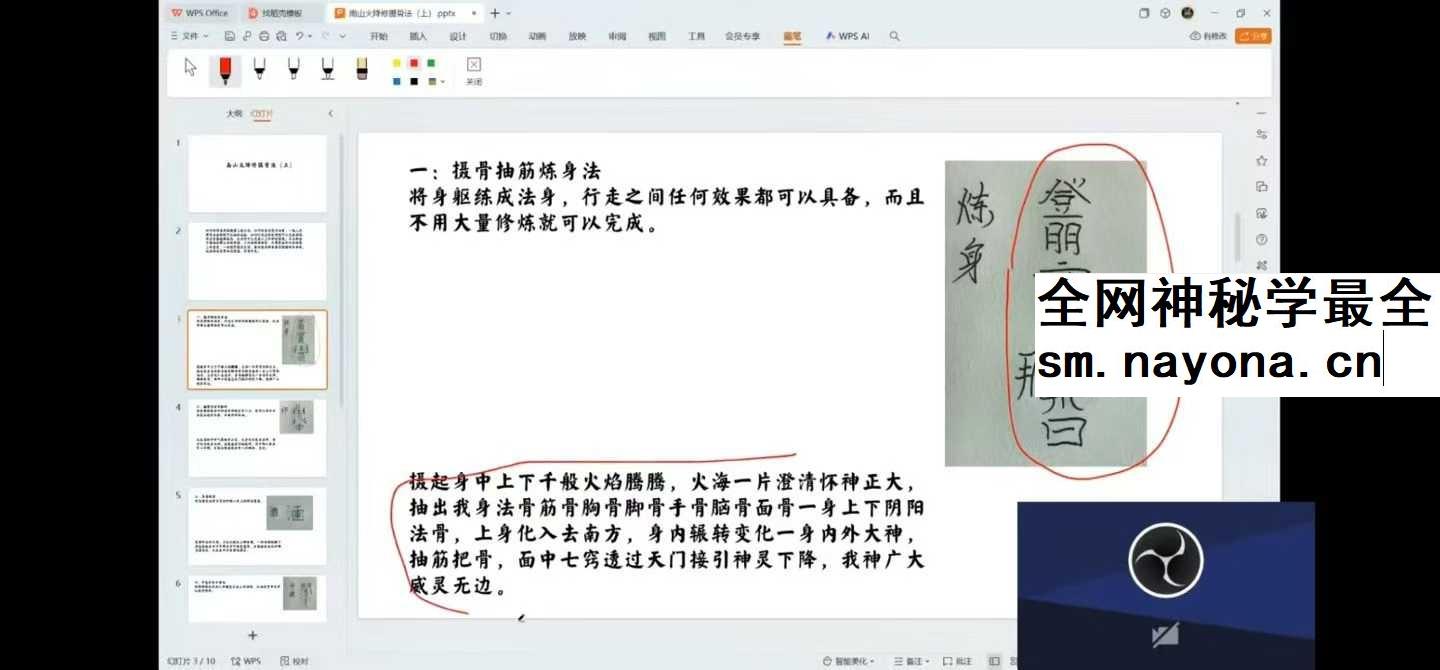Screen dimensions: 1440x670
Task: Open the 文件 menu
Action: pyautogui.click(x=190, y=36)
